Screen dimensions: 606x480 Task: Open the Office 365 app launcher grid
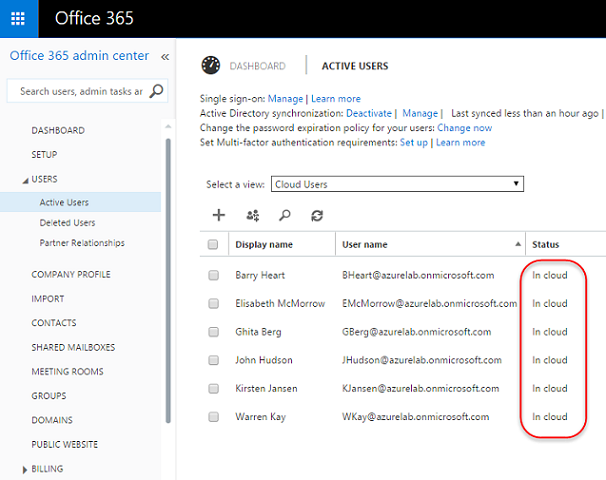point(18,18)
